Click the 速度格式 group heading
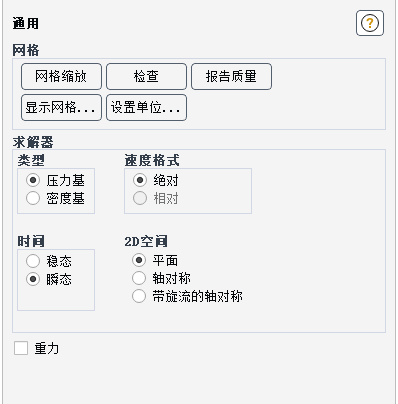Screen dimensions: 398x404 [152, 160]
